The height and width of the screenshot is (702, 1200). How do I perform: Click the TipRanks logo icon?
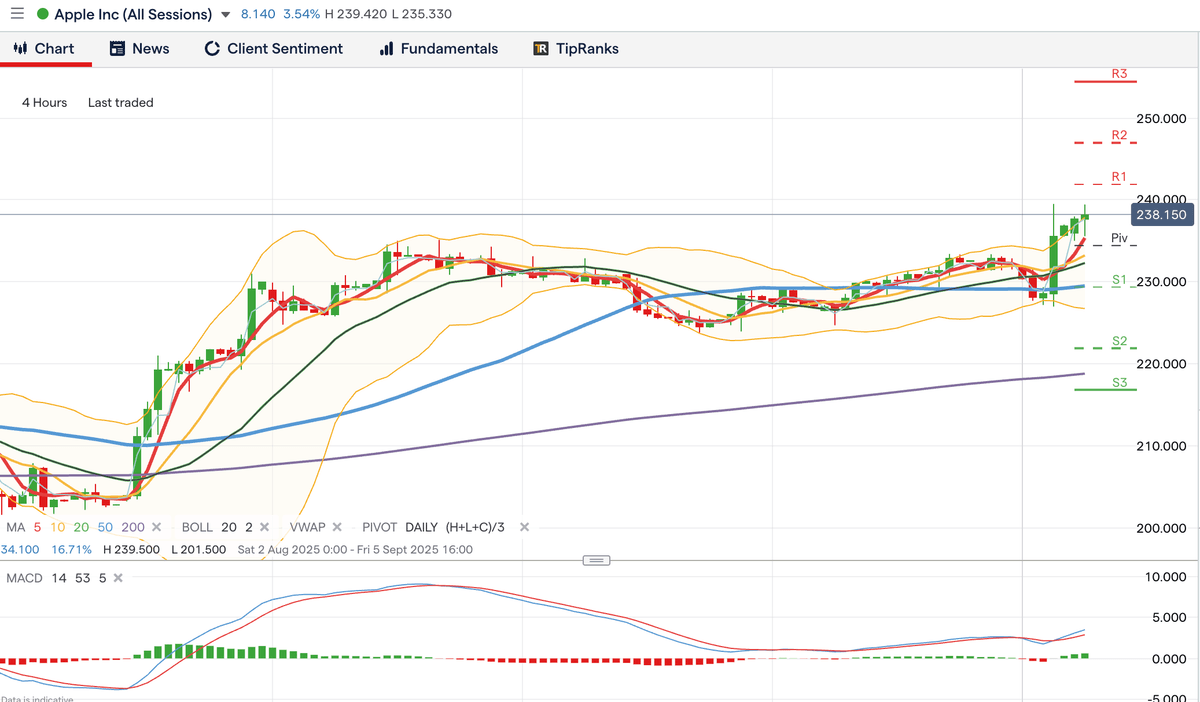tap(541, 48)
